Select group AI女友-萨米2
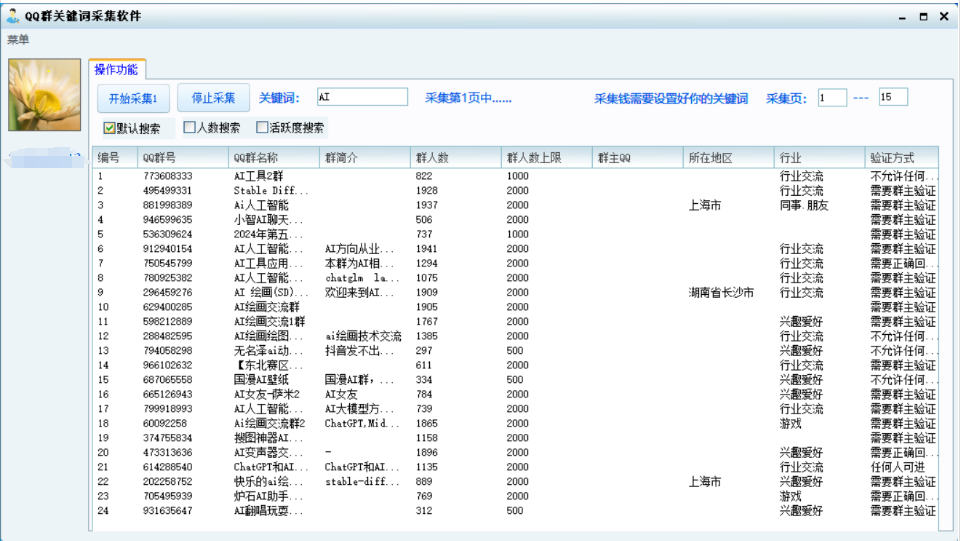960x541 pixels. coord(267,394)
